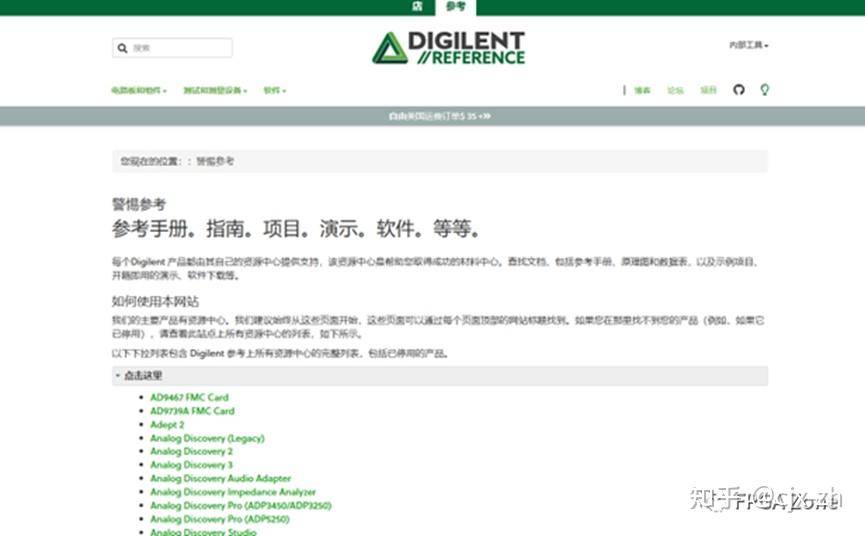Click the grey $35 shipping promotion banner

coord(432,116)
